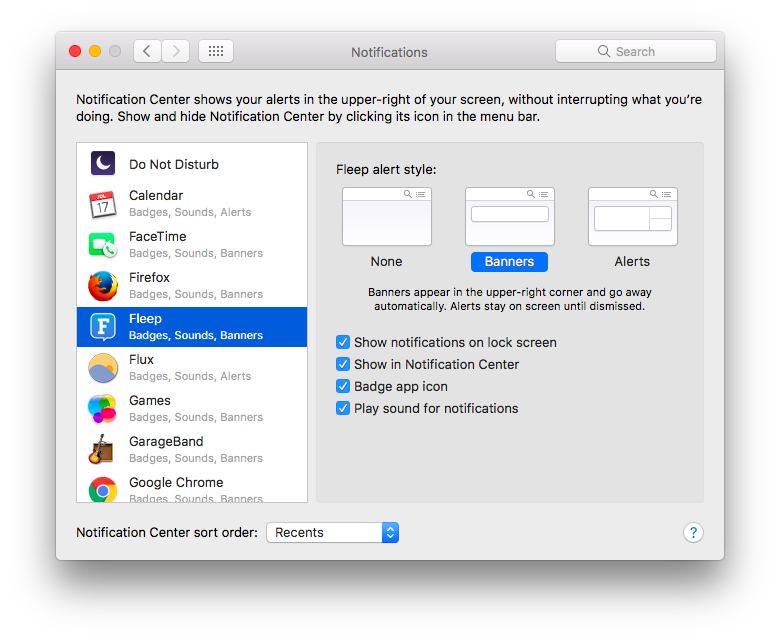Click the Firefox app icon
This screenshot has width=780, height=640.
pos(103,286)
